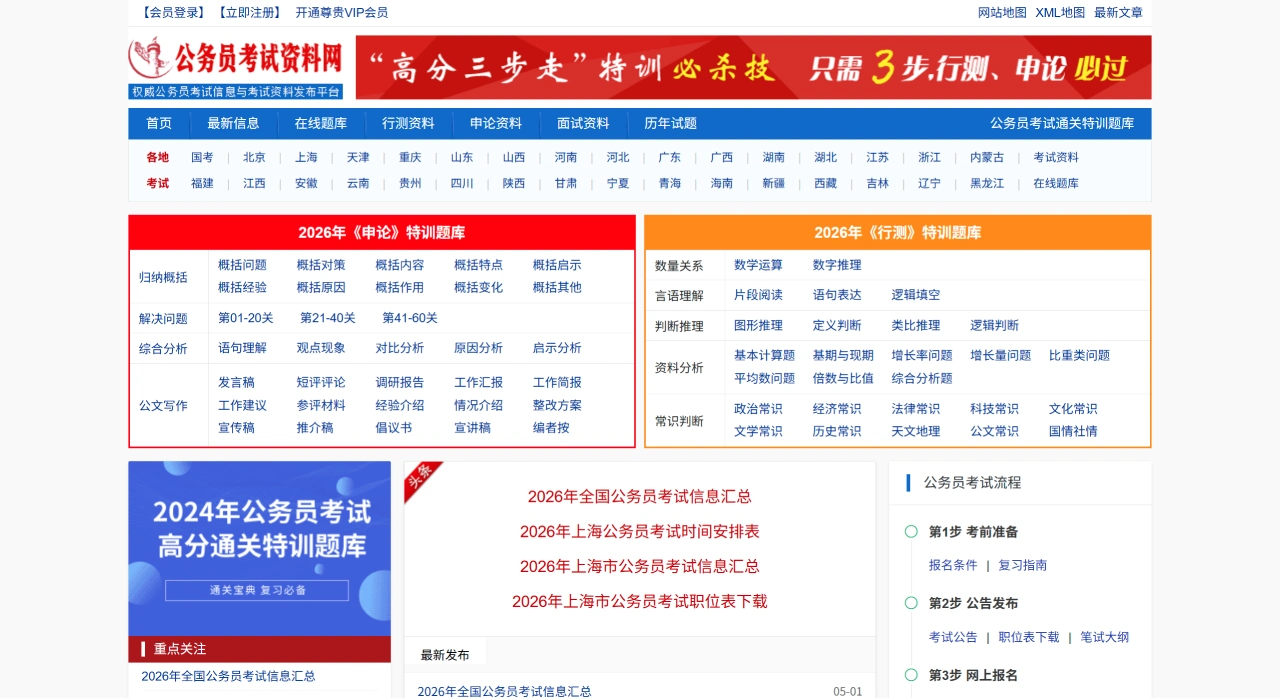Open the 职位表下载 link under 第2步

point(1028,636)
